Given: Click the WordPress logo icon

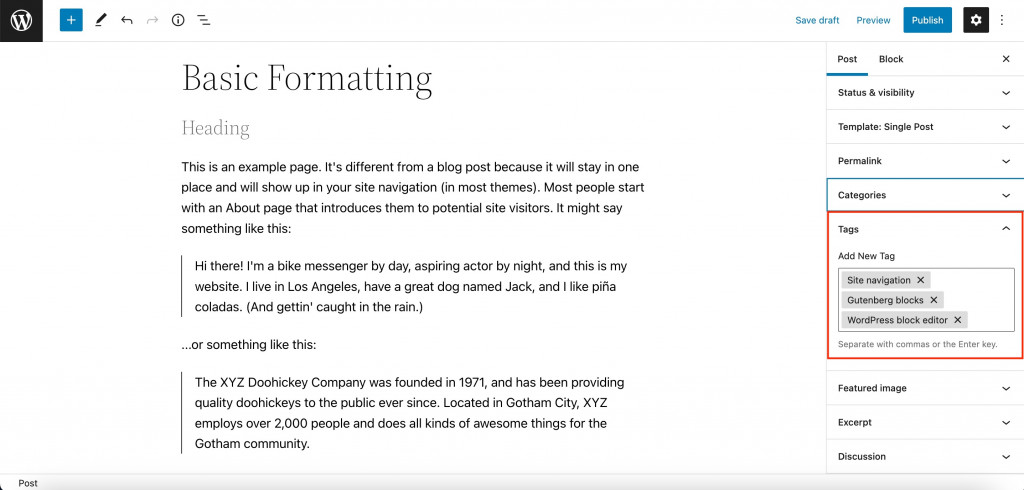Looking at the screenshot, I should [x=21, y=20].
